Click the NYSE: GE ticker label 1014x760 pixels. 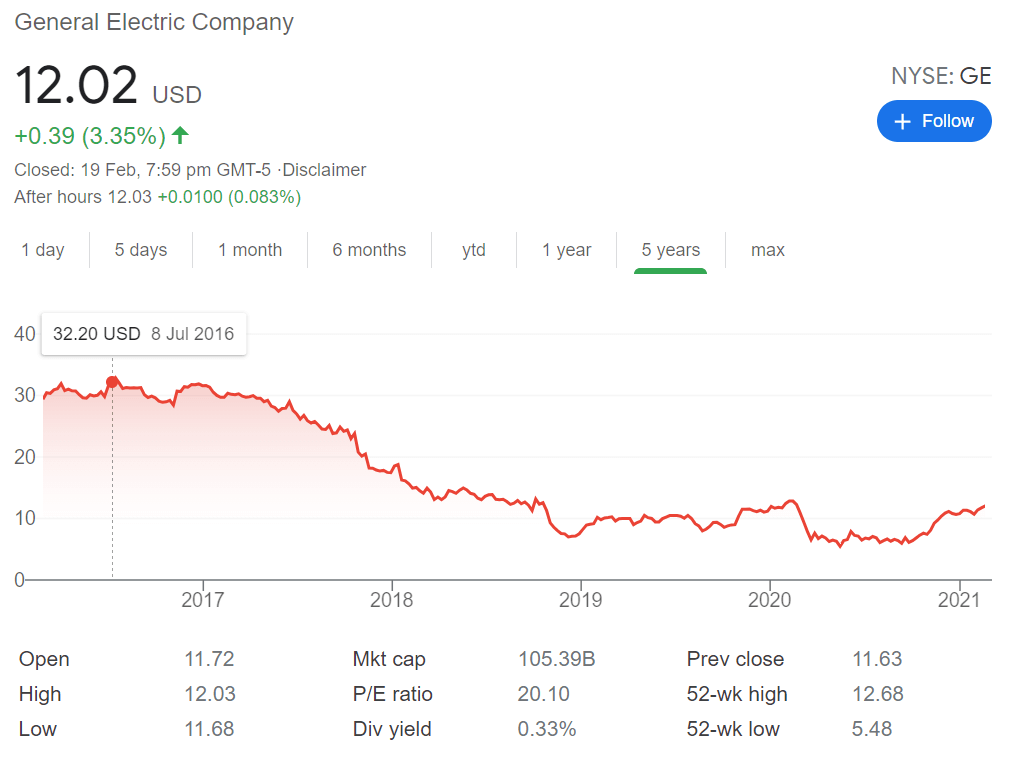(941, 76)
